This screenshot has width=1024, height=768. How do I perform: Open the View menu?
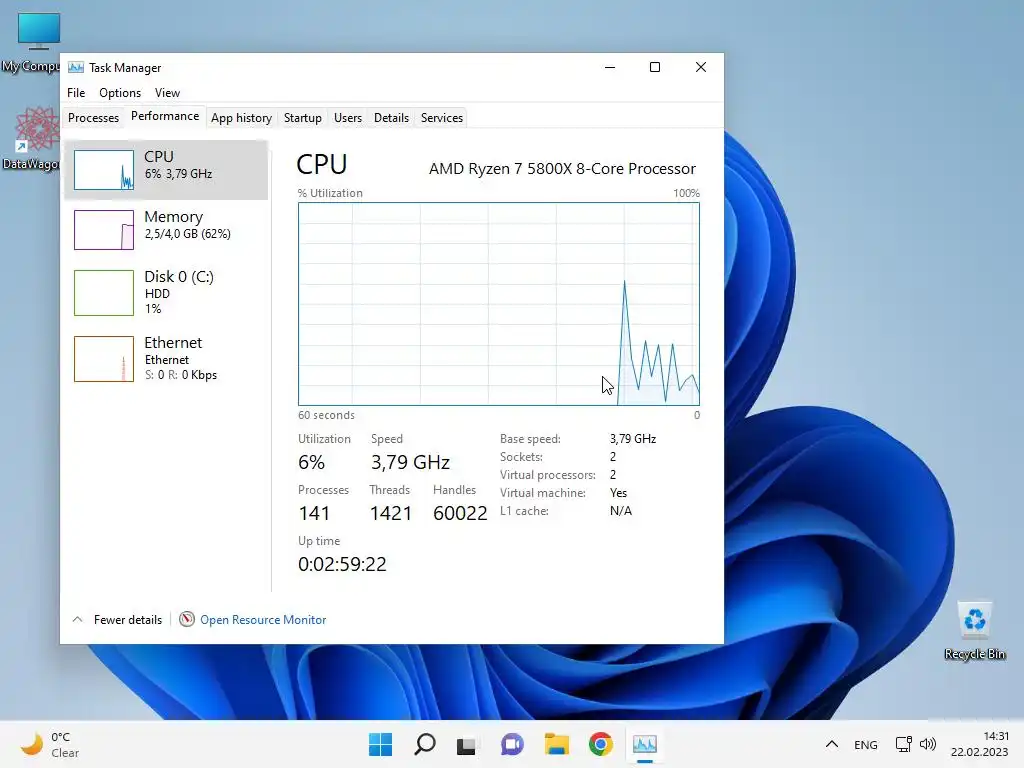pos(167,93)
